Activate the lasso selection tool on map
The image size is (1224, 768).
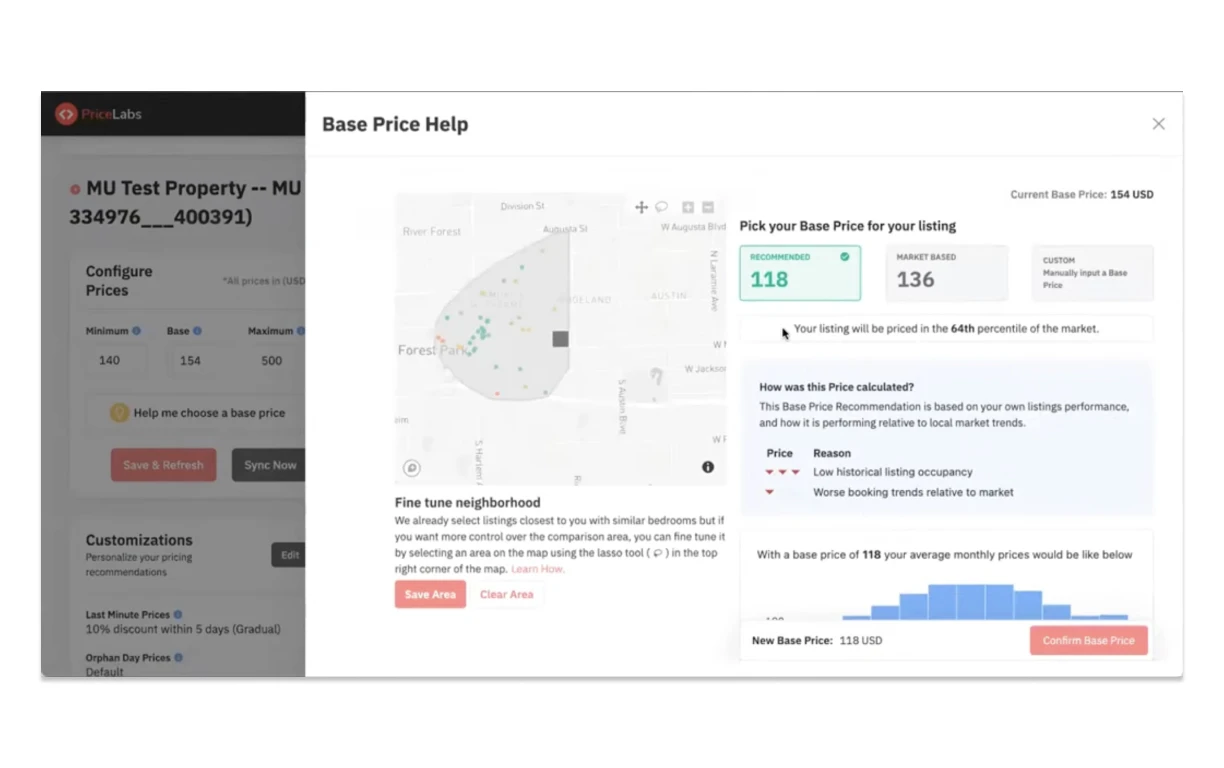click(662, 207)
